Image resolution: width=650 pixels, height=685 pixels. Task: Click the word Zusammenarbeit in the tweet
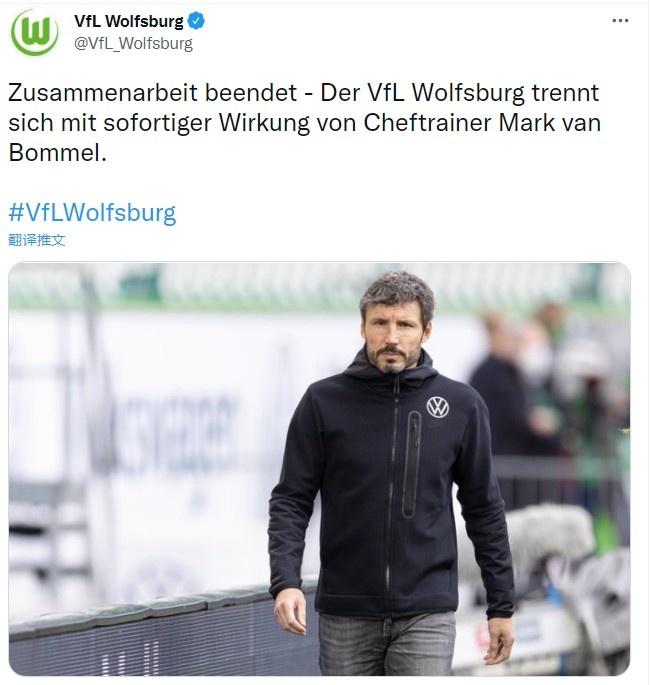pyautogui.click(x=103, y=93)
